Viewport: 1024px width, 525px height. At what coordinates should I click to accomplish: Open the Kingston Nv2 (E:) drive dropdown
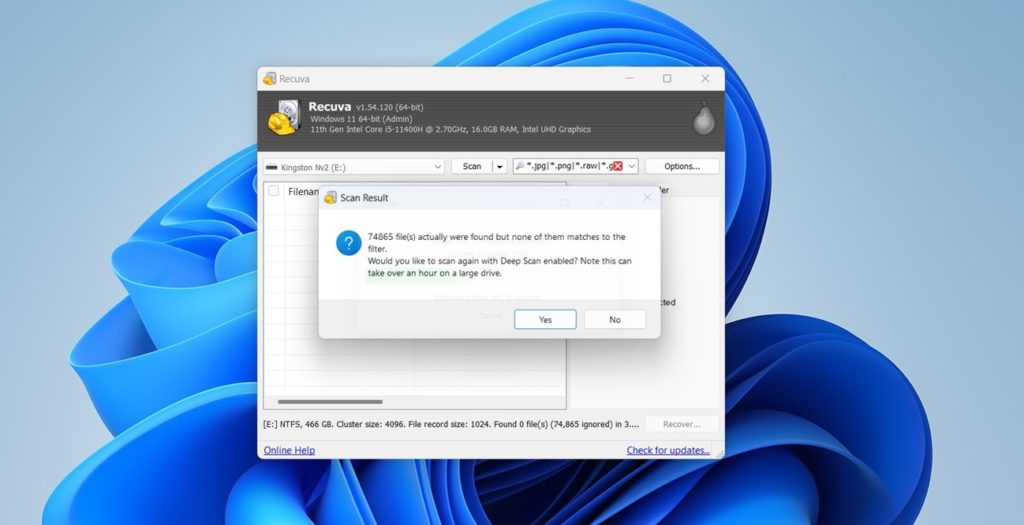[x=353, y=167]
